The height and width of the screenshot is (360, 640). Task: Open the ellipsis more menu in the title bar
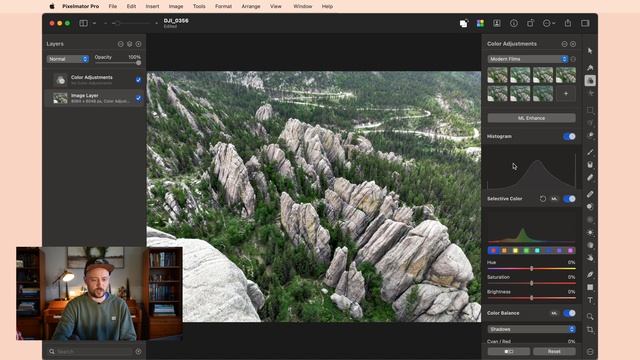tap(549, 23)
